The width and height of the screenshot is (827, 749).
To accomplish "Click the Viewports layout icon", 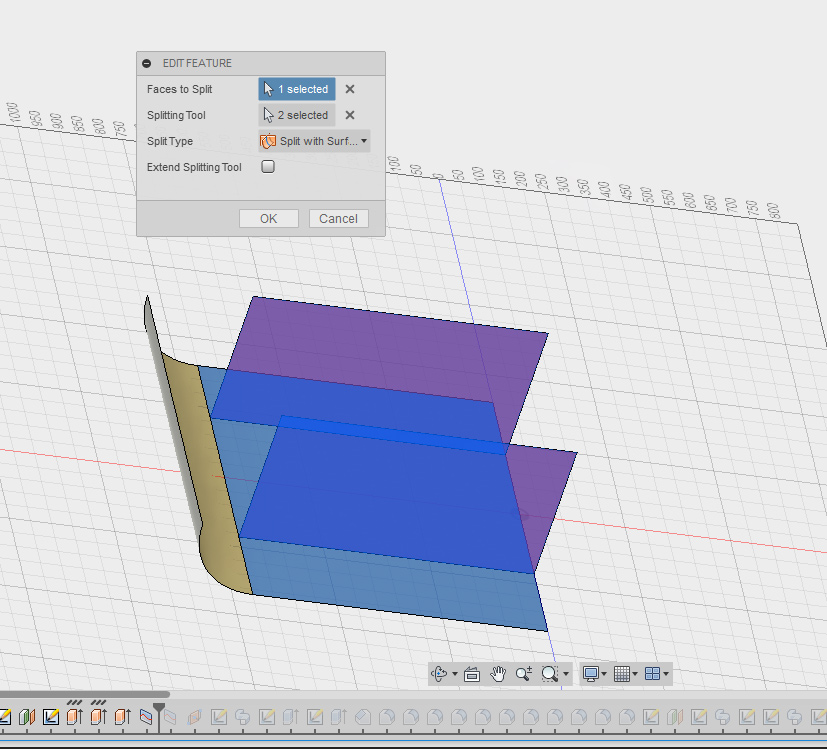I will click(x=652, y=674).
